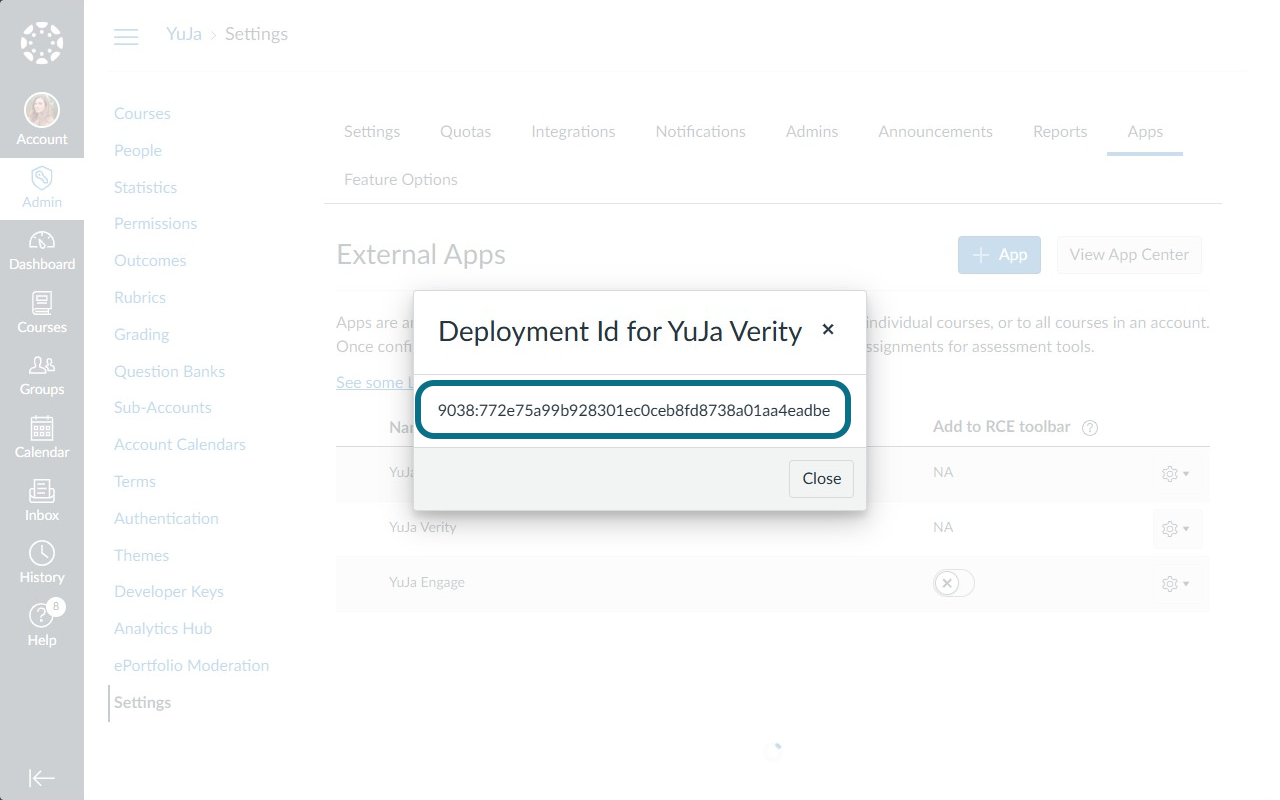Open the ePortfolio Moderation link
The image size is (1280, 800).
tap(191, 666)
